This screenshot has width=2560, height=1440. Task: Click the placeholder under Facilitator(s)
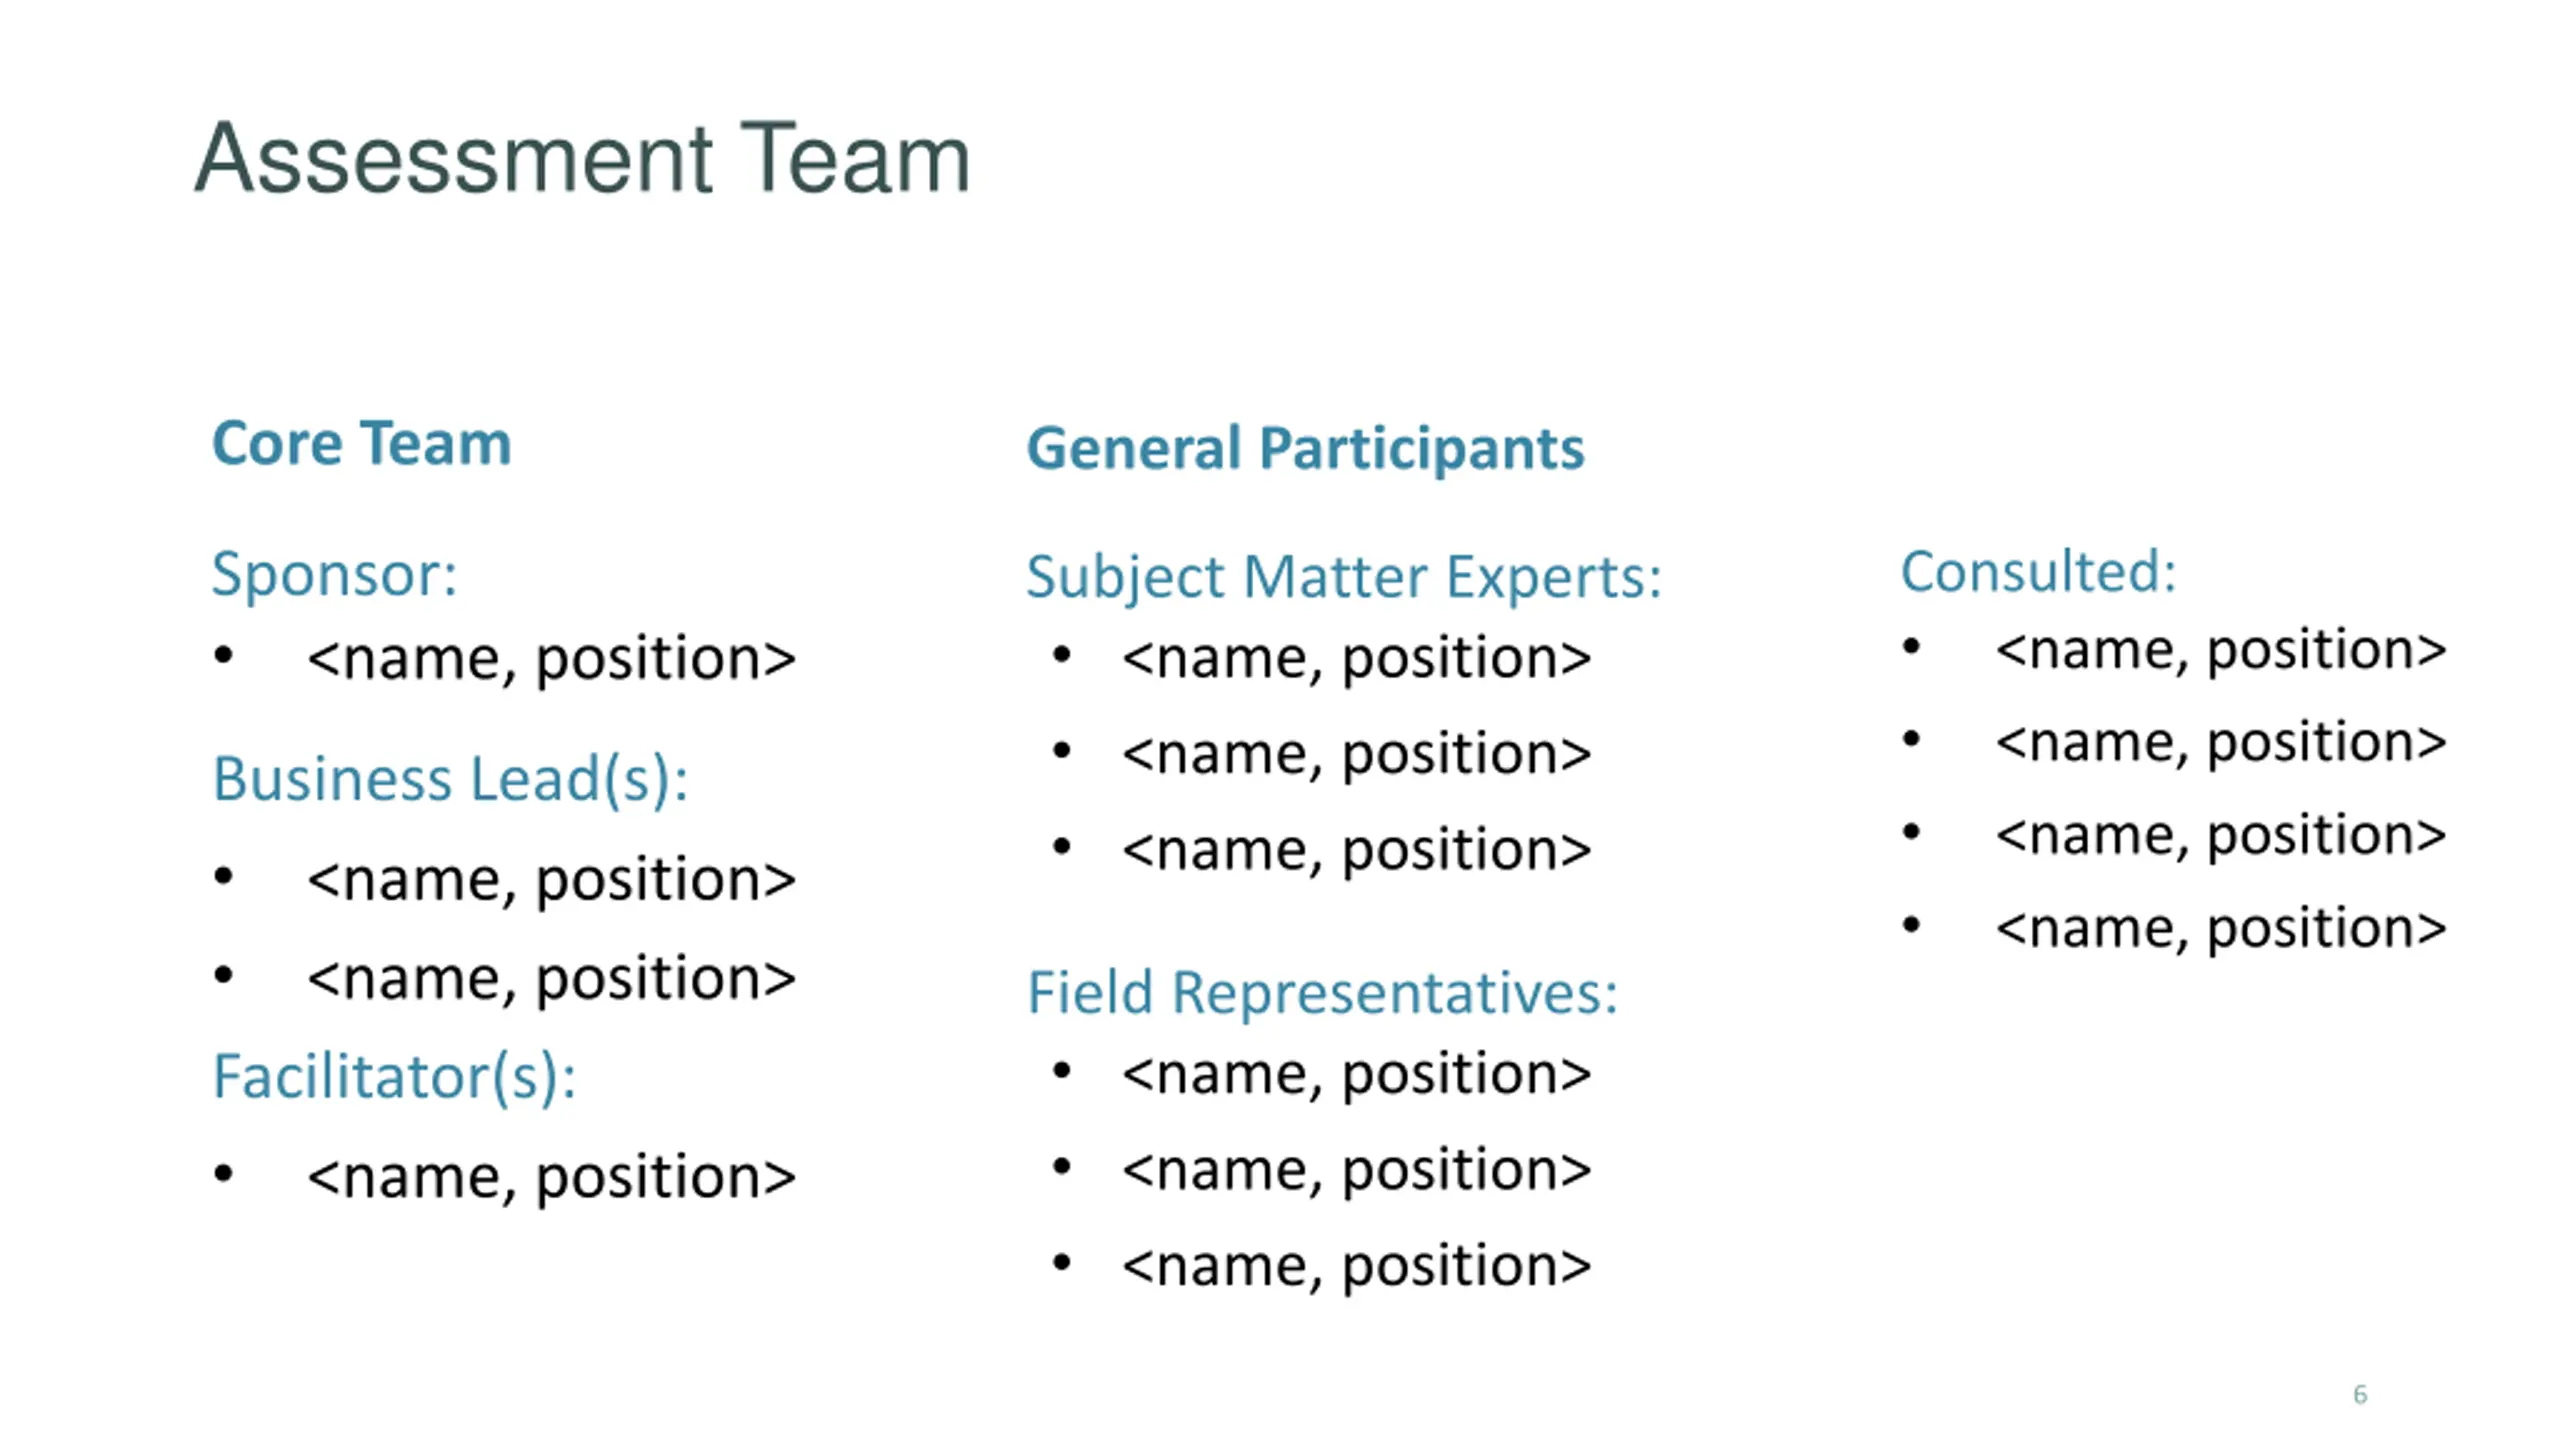551,1177
